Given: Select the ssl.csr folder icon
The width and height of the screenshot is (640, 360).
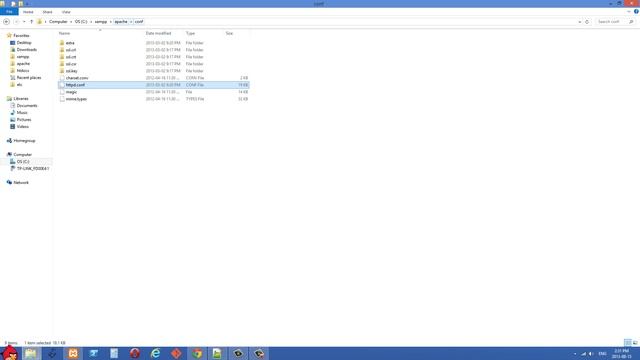Looking at the screenshot, I should coord(62,64).
